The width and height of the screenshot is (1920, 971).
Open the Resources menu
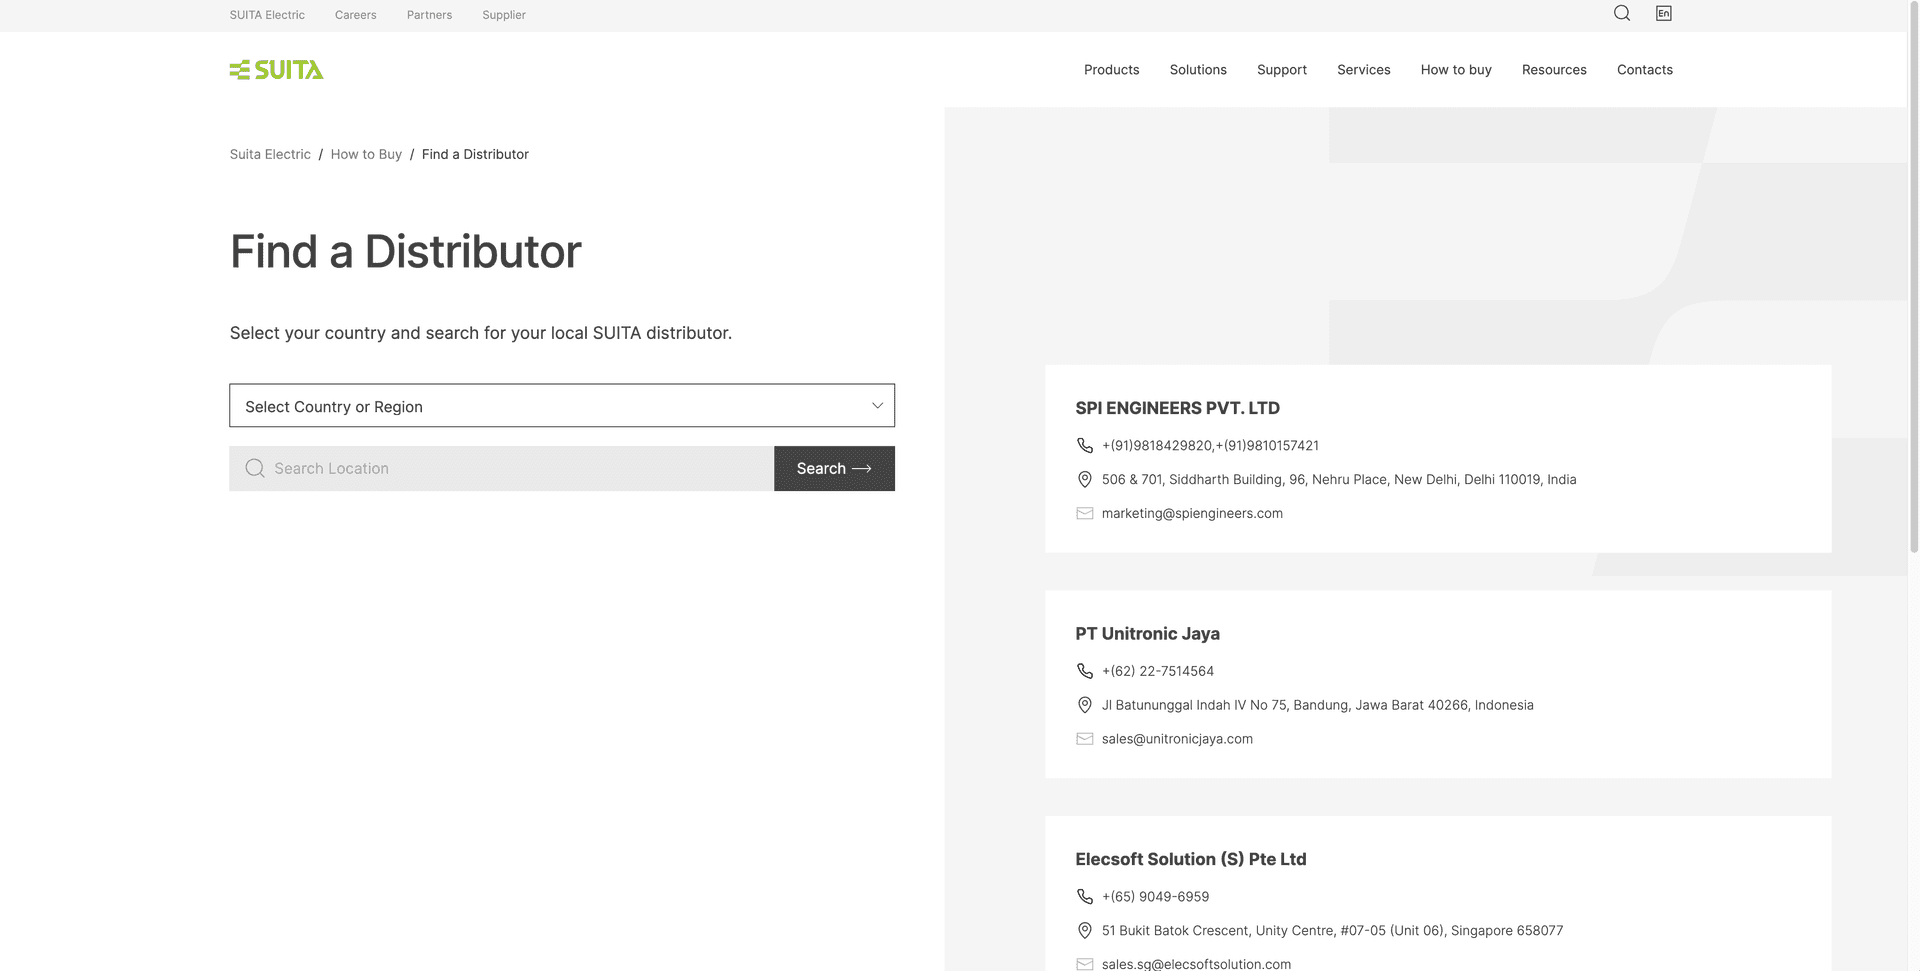tap(1554, 70)
